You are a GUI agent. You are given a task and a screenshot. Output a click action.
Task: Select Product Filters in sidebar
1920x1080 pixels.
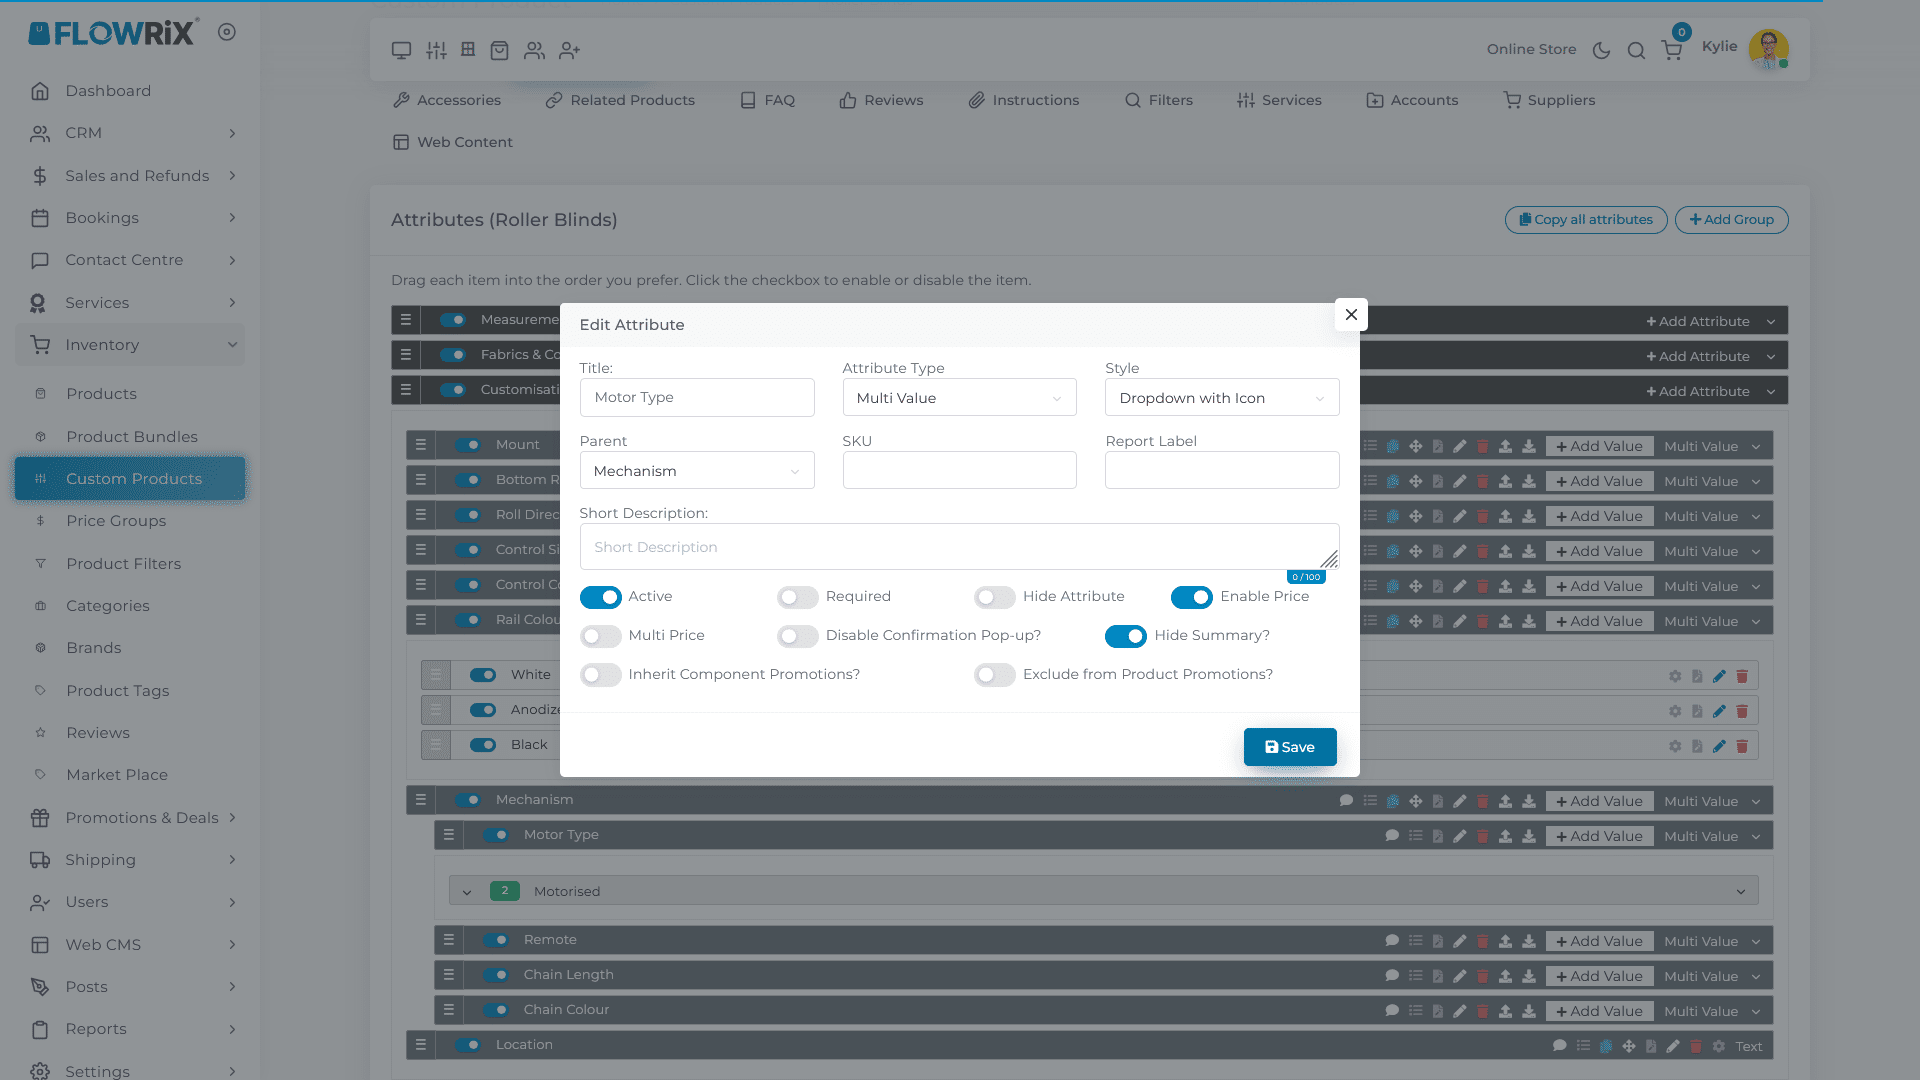coord(123,564)
